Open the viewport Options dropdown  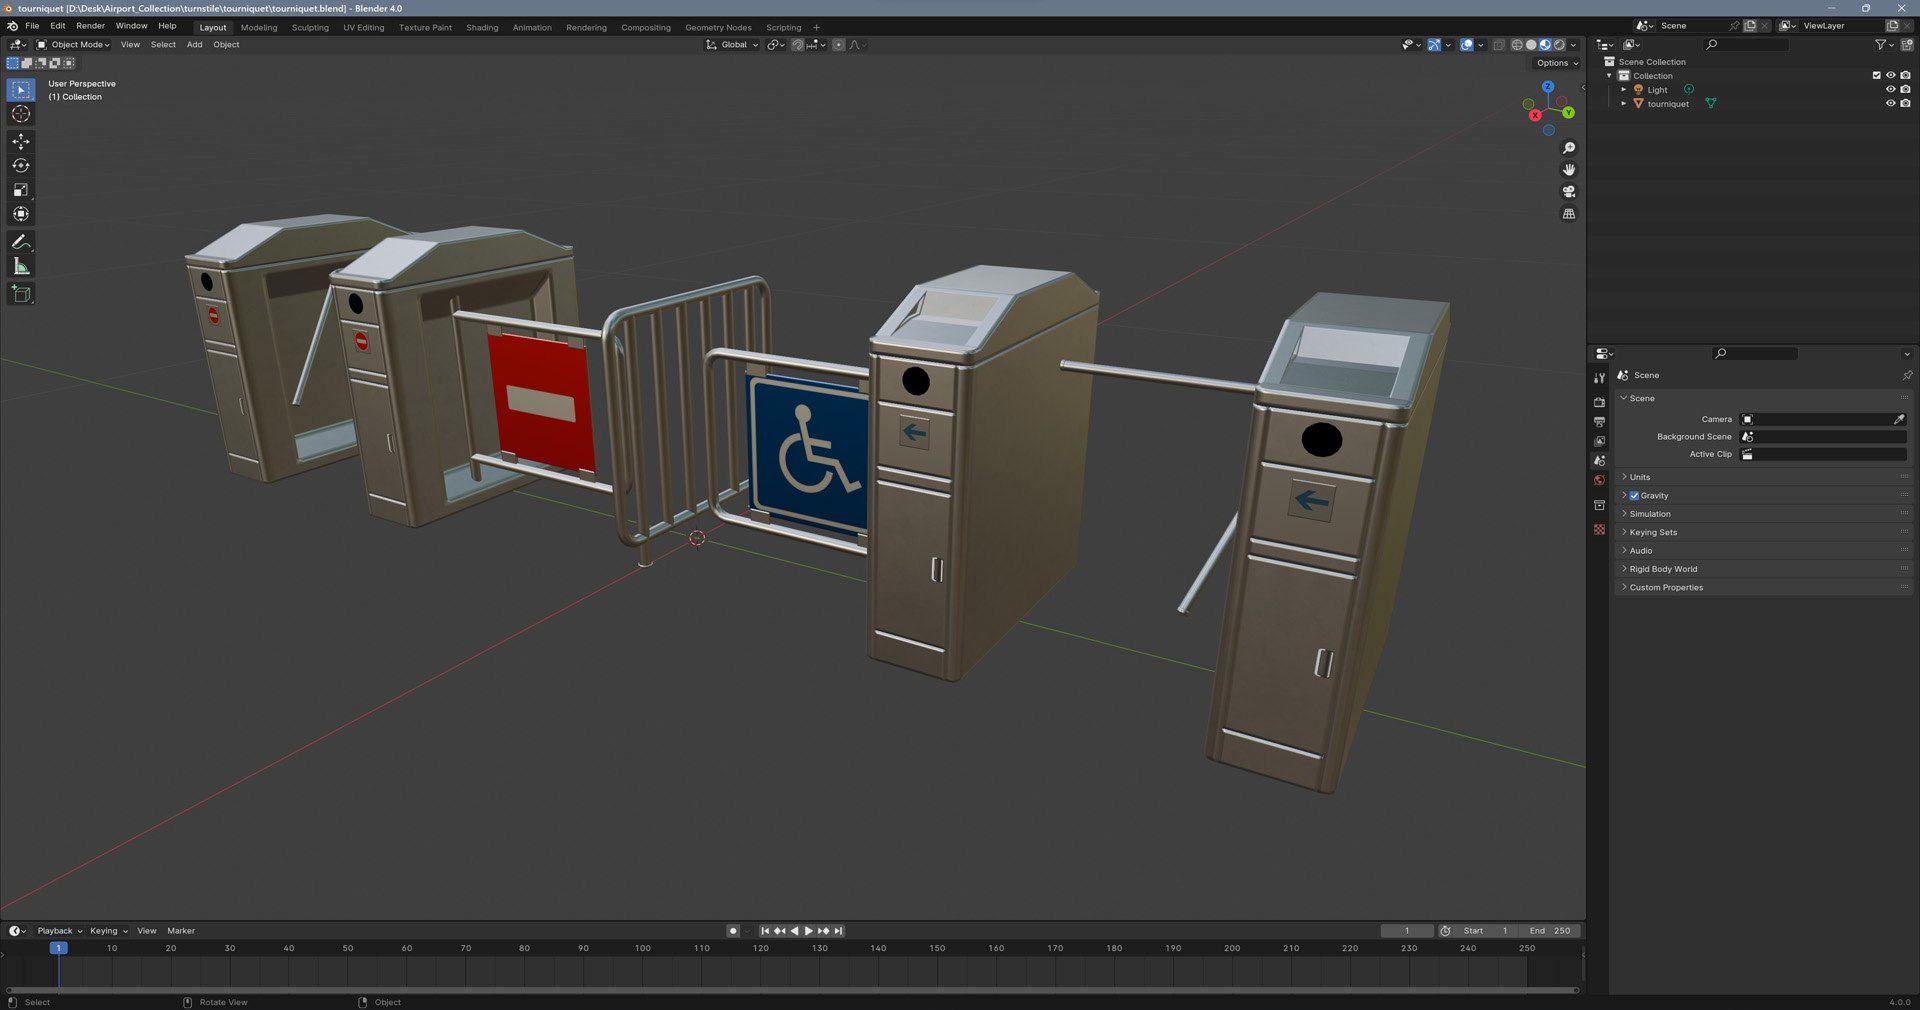coord(1557,63)
